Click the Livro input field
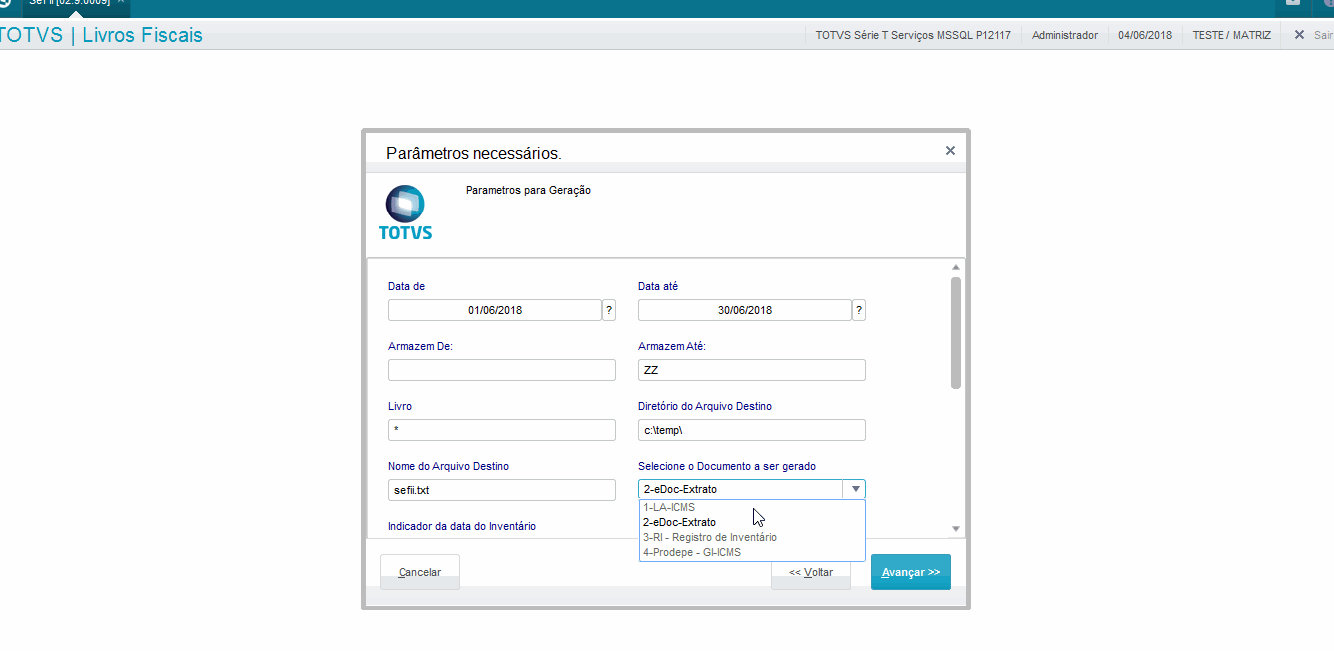This screenshot has height=651, width=1334. pyautogui.click(x=502, y=430)
